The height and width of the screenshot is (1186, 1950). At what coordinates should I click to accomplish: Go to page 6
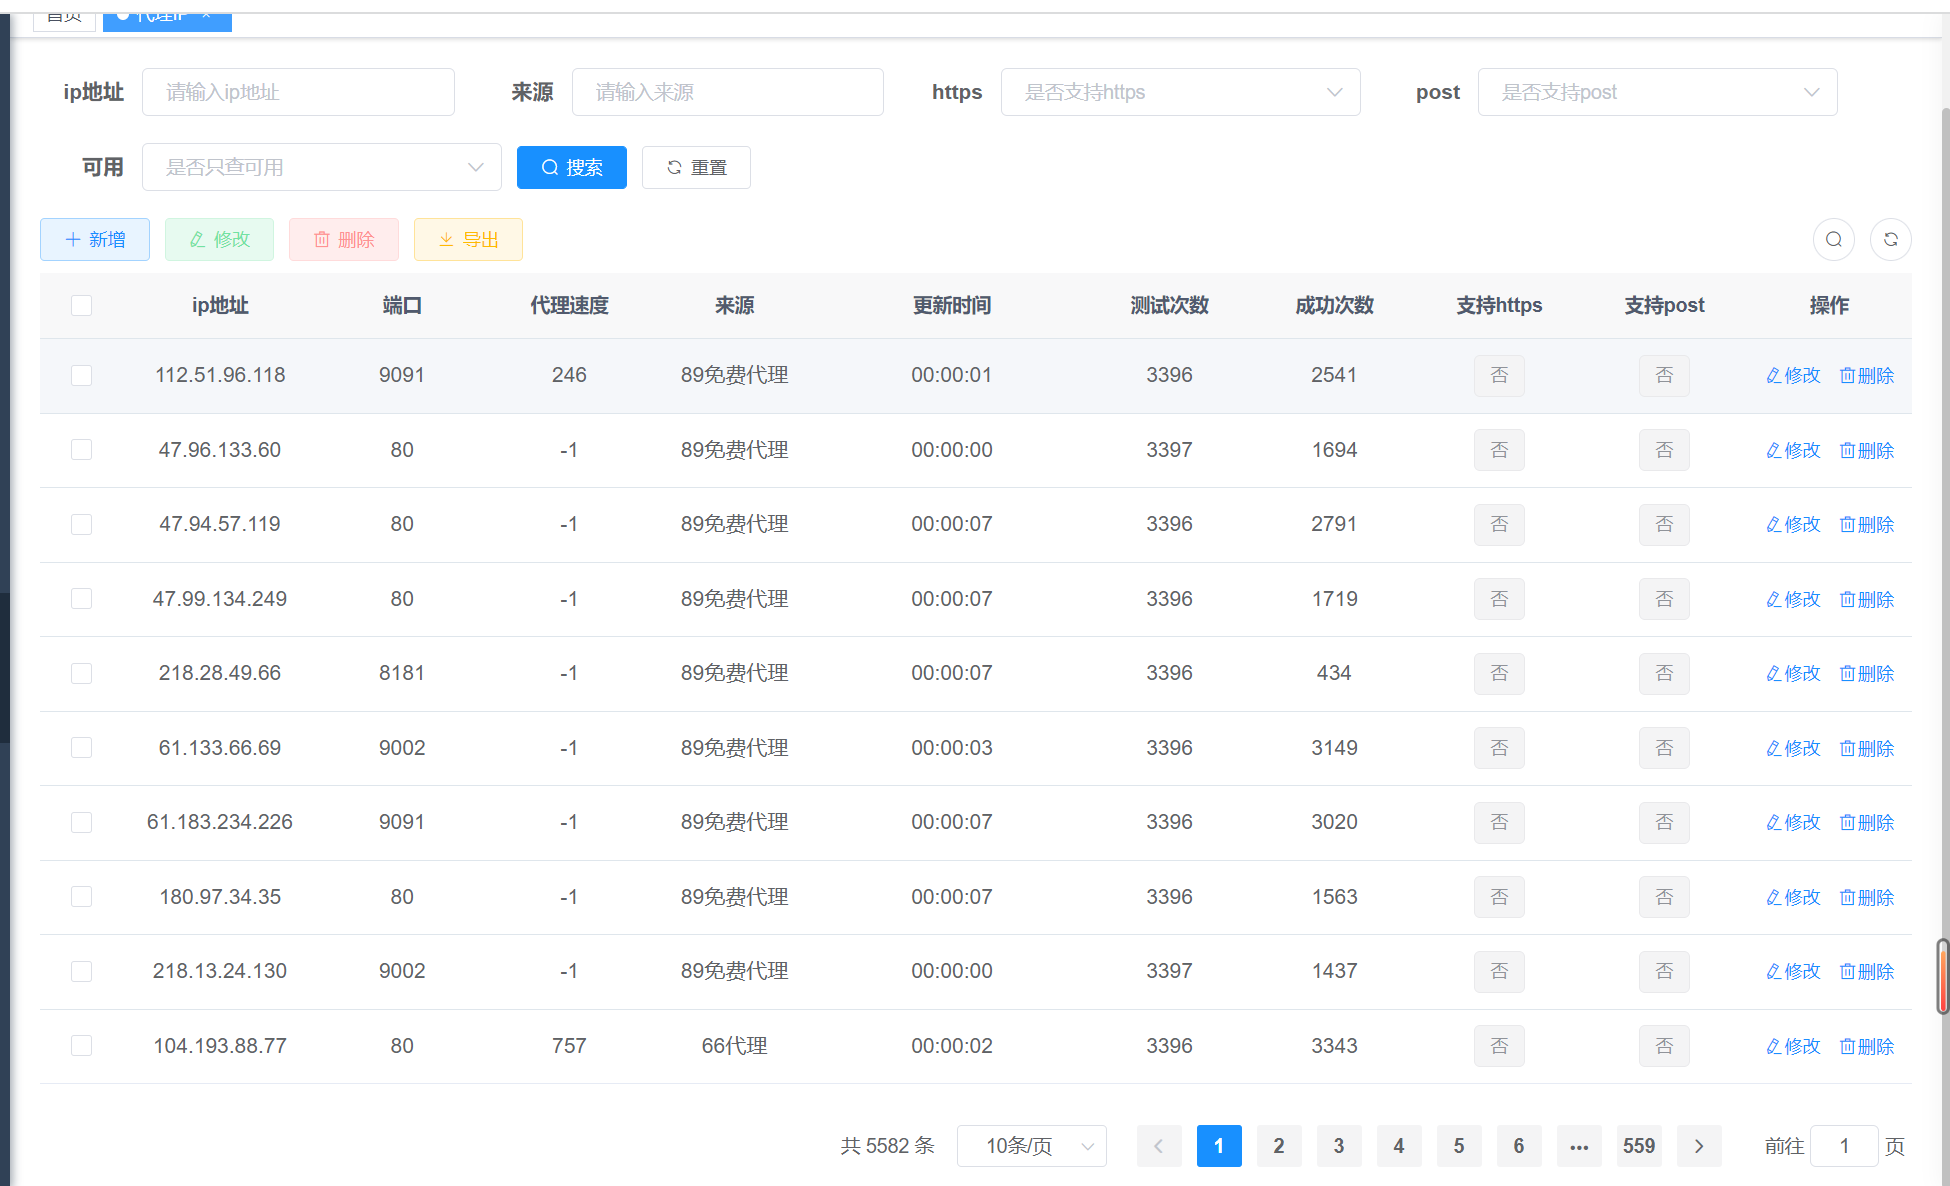[1519, 1146]
